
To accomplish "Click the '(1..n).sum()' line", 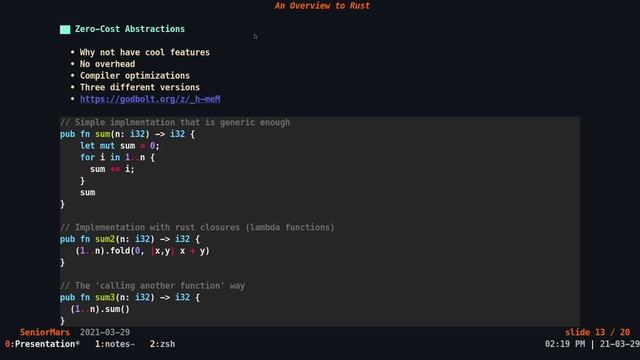I will (100, 309).
